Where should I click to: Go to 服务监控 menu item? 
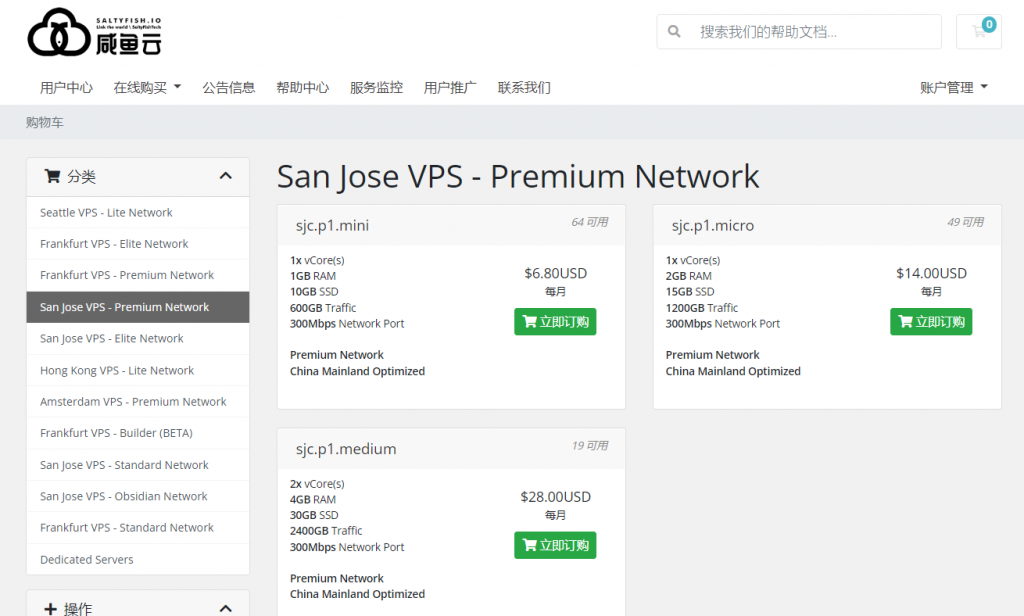tap(376, 87)
